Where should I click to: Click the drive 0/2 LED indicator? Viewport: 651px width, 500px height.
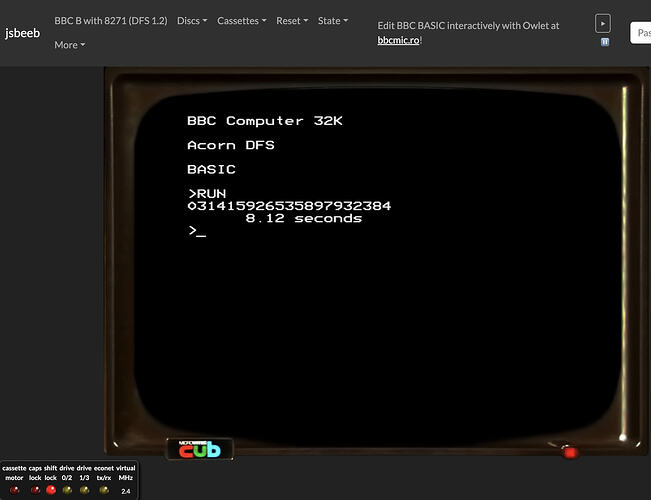[x=67, y=490]
